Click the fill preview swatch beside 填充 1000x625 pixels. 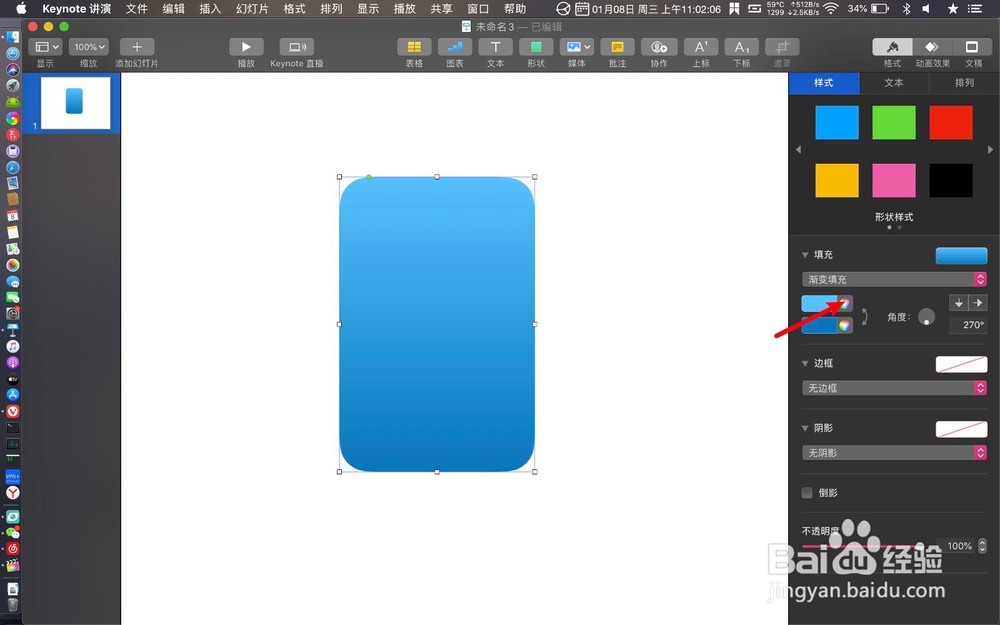pos(961,255)
